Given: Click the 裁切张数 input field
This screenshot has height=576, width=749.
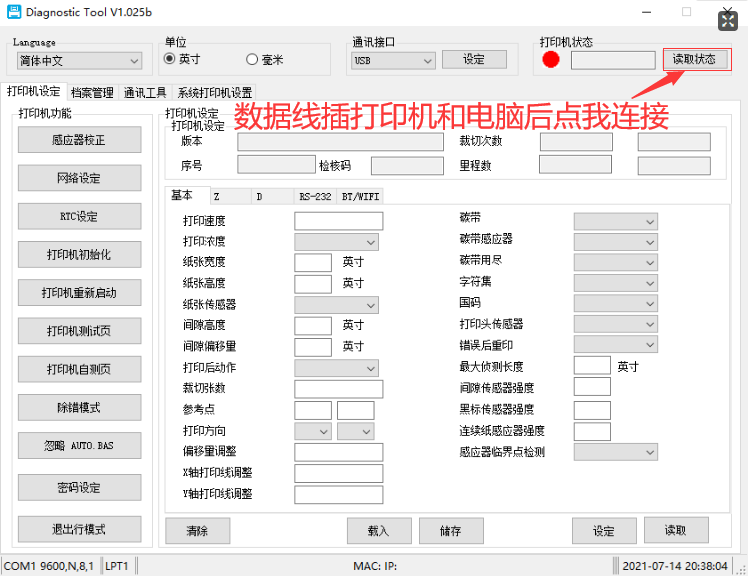Looking at the screenshot, I should click(339, 389).
